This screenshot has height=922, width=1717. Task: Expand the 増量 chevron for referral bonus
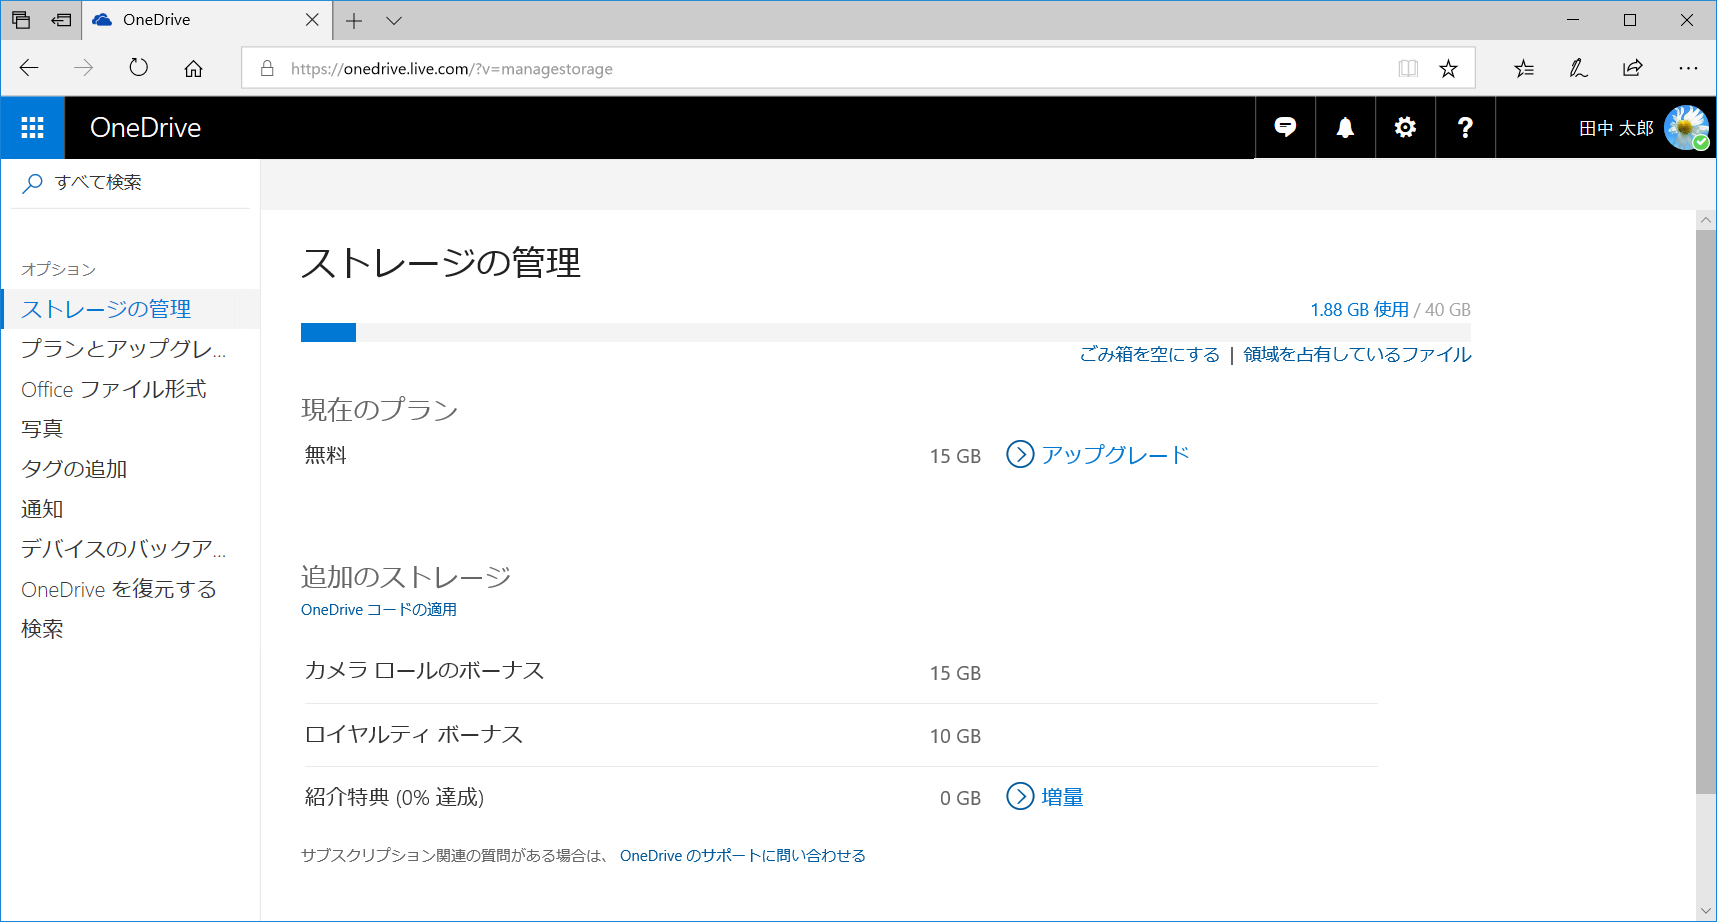click(1019, 797)
